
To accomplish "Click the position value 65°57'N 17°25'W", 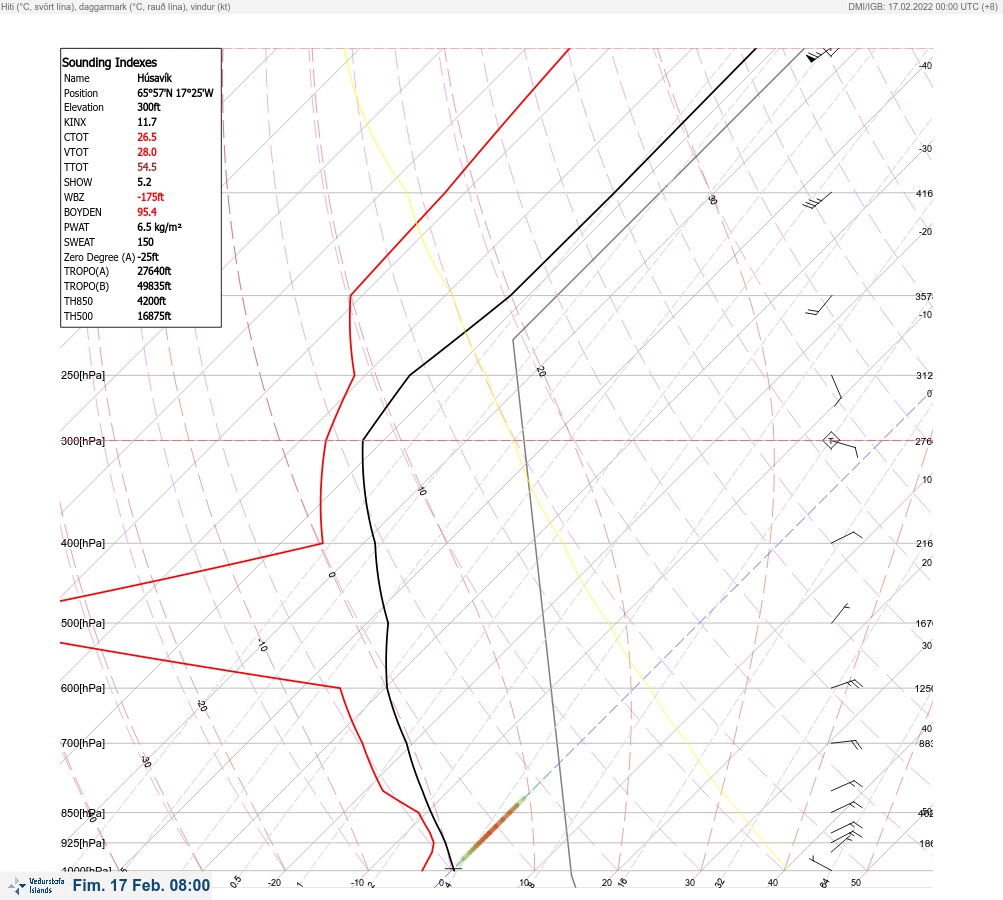I will click(175, 93).
